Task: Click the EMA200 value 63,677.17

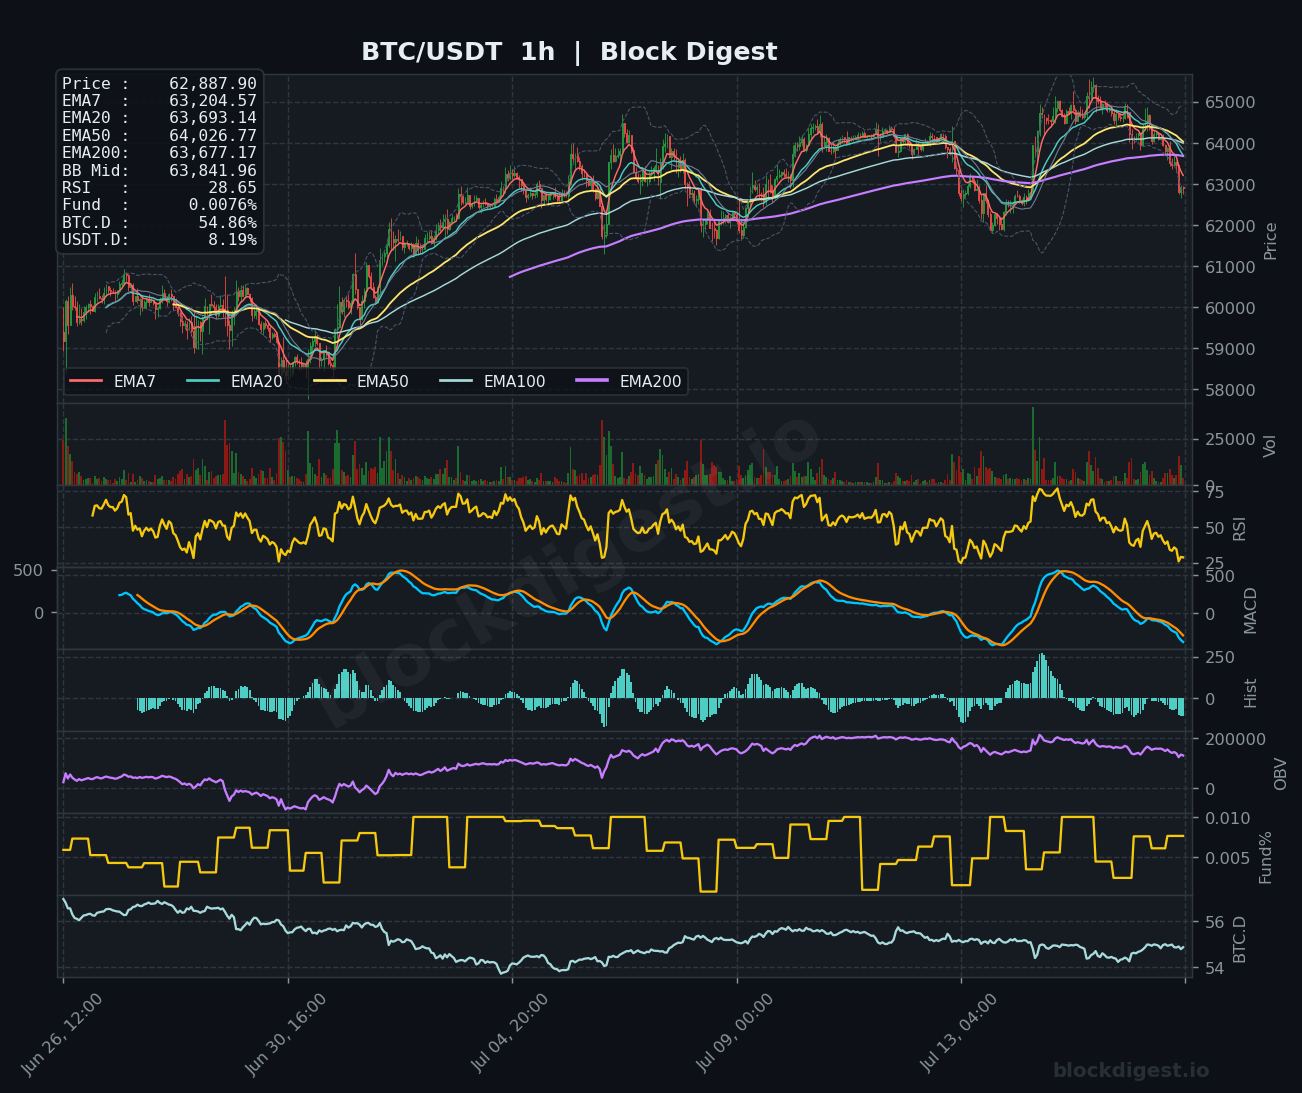Action: [212, 153]
